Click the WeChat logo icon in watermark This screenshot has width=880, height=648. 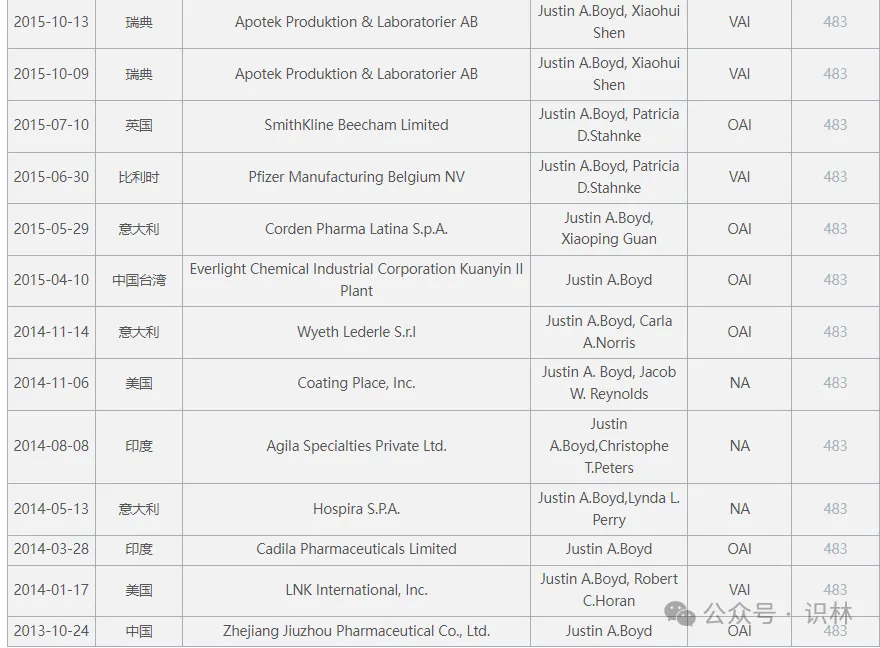[681, 613]
